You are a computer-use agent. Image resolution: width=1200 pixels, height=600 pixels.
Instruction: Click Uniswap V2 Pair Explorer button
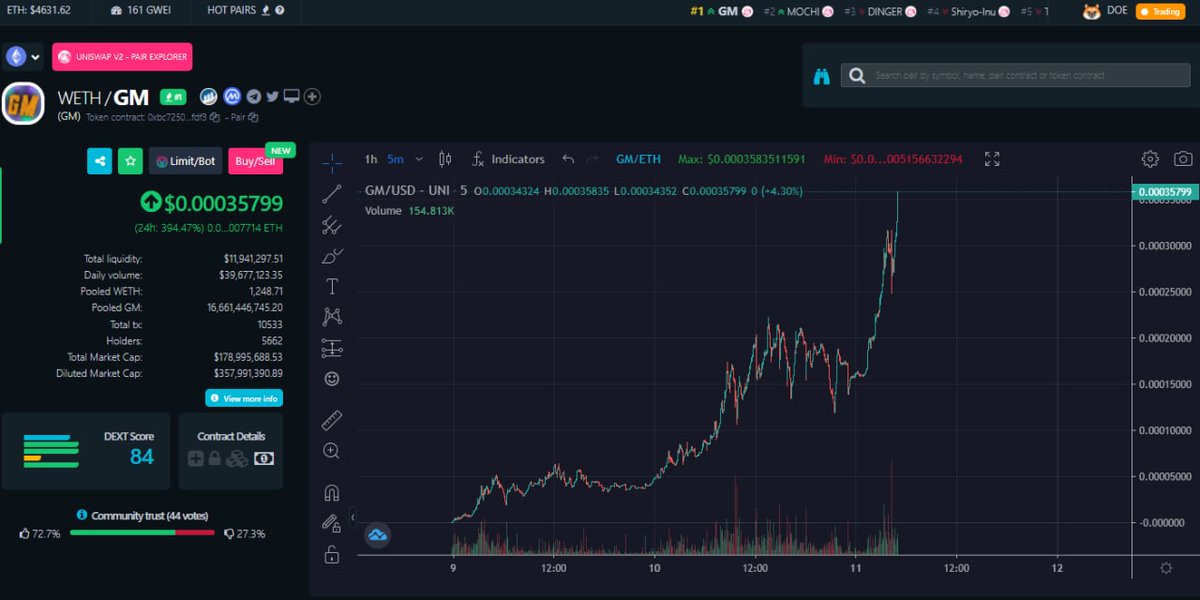click(x=122, y=57)
